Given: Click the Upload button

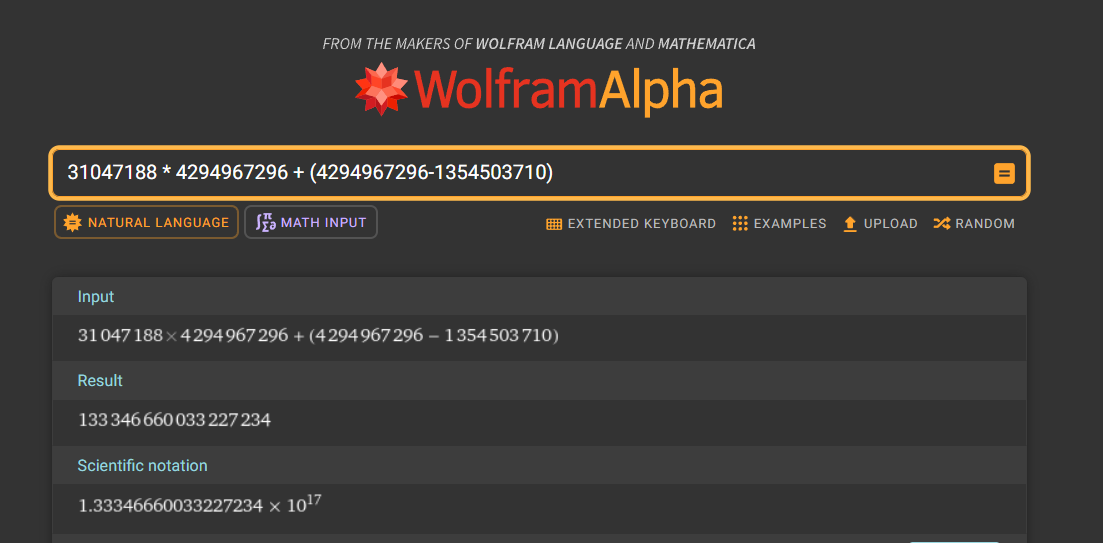Looking at the screenshot, I should (x=880, y=224).
